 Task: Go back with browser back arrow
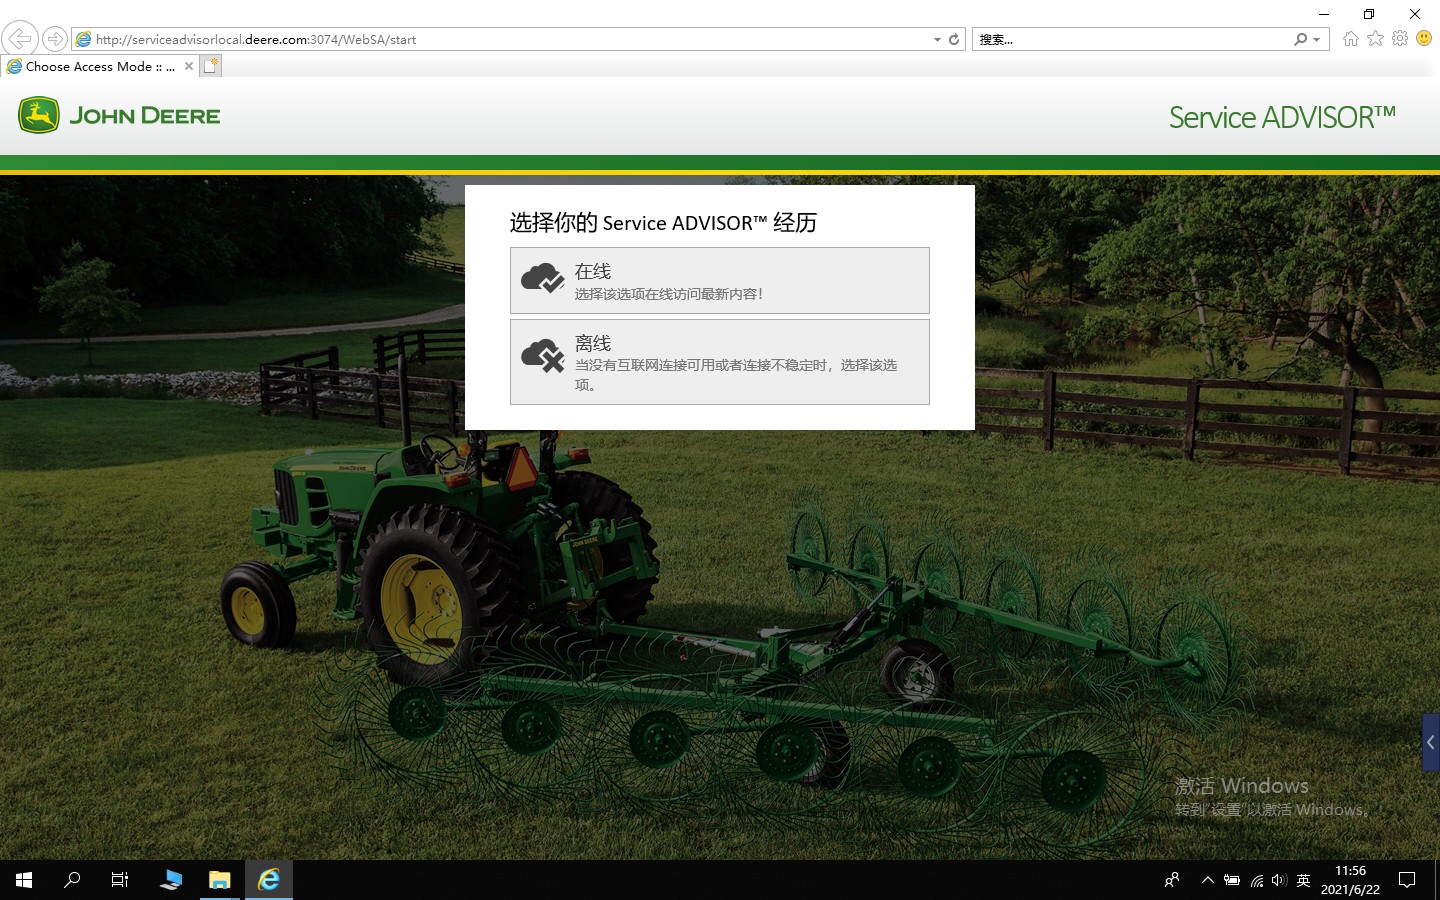pyautogui.click(x=19, y=39)
